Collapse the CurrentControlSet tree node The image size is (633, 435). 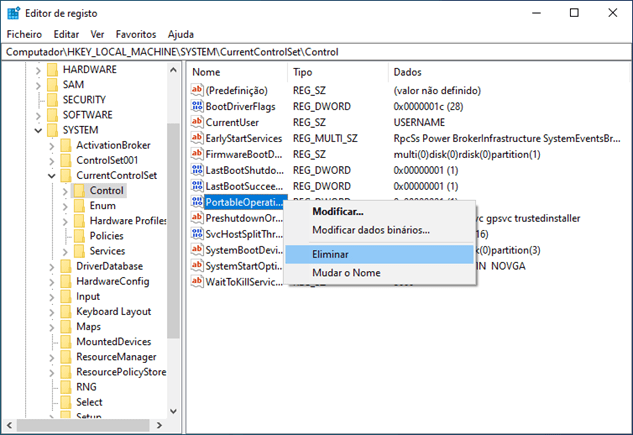pos(52,175)
